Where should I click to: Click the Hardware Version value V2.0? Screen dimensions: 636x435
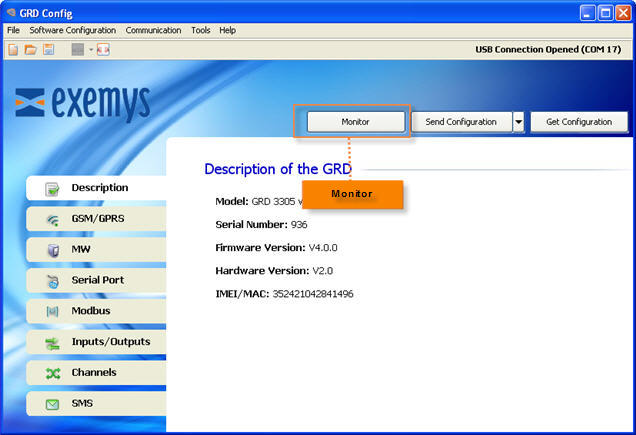(322, 271)
